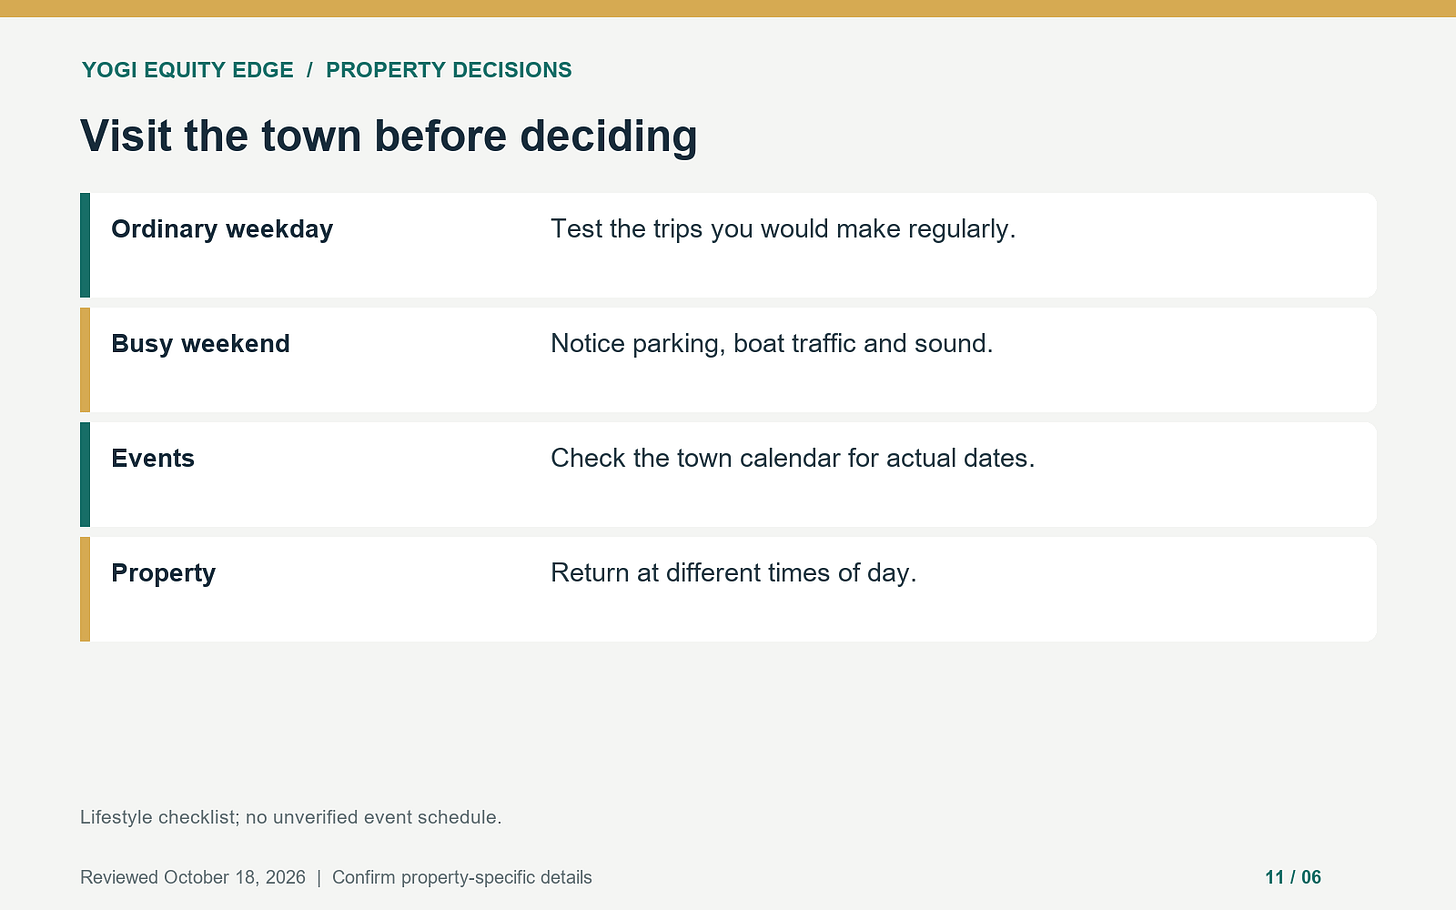Click the teal accent bar beside Ordinary weekday
Screen dimensions: 1456x910
(85, 245)
